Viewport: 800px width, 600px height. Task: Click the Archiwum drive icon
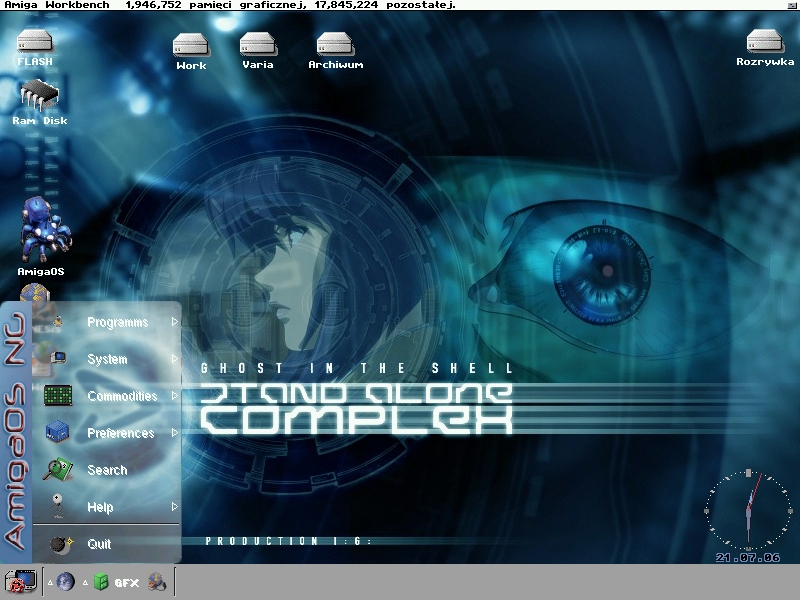click(335, 44)
